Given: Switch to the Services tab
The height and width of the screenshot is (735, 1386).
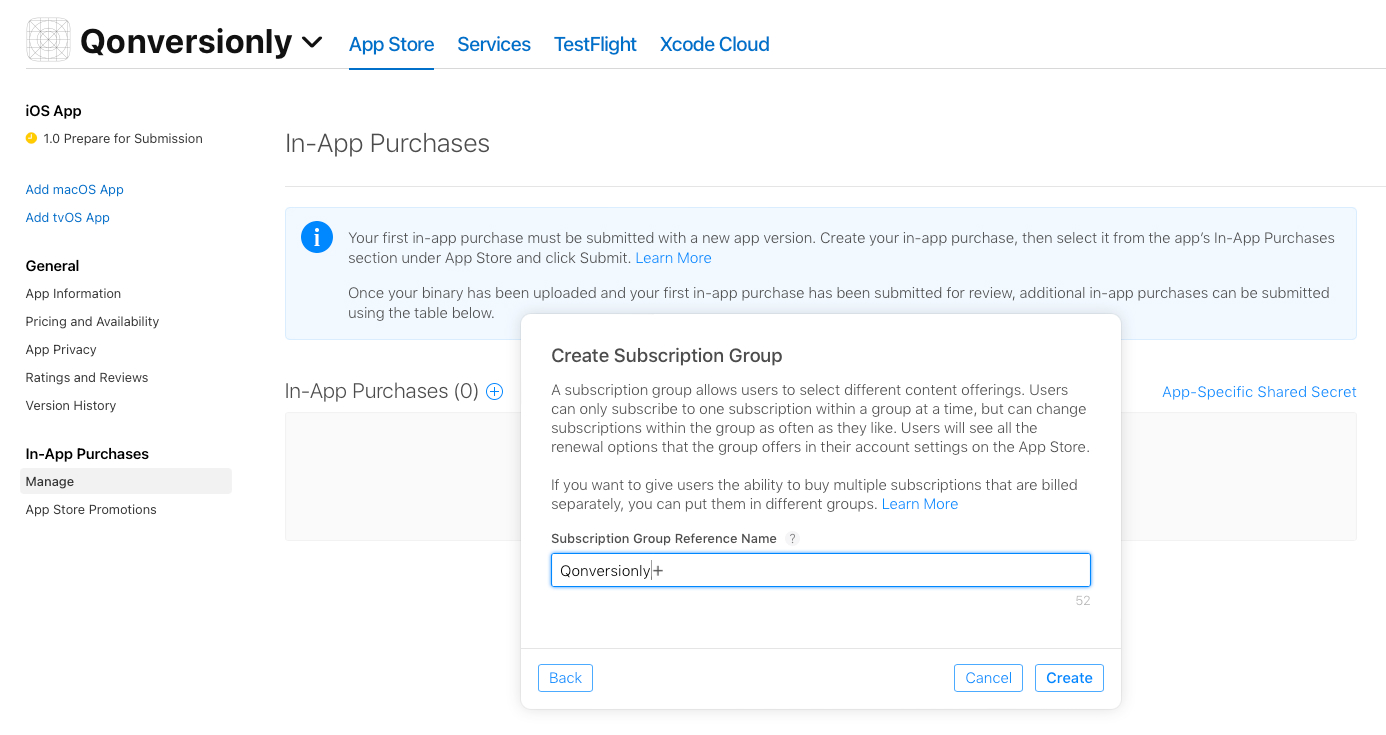Looking at the screenshot, I should click(494, 44).
